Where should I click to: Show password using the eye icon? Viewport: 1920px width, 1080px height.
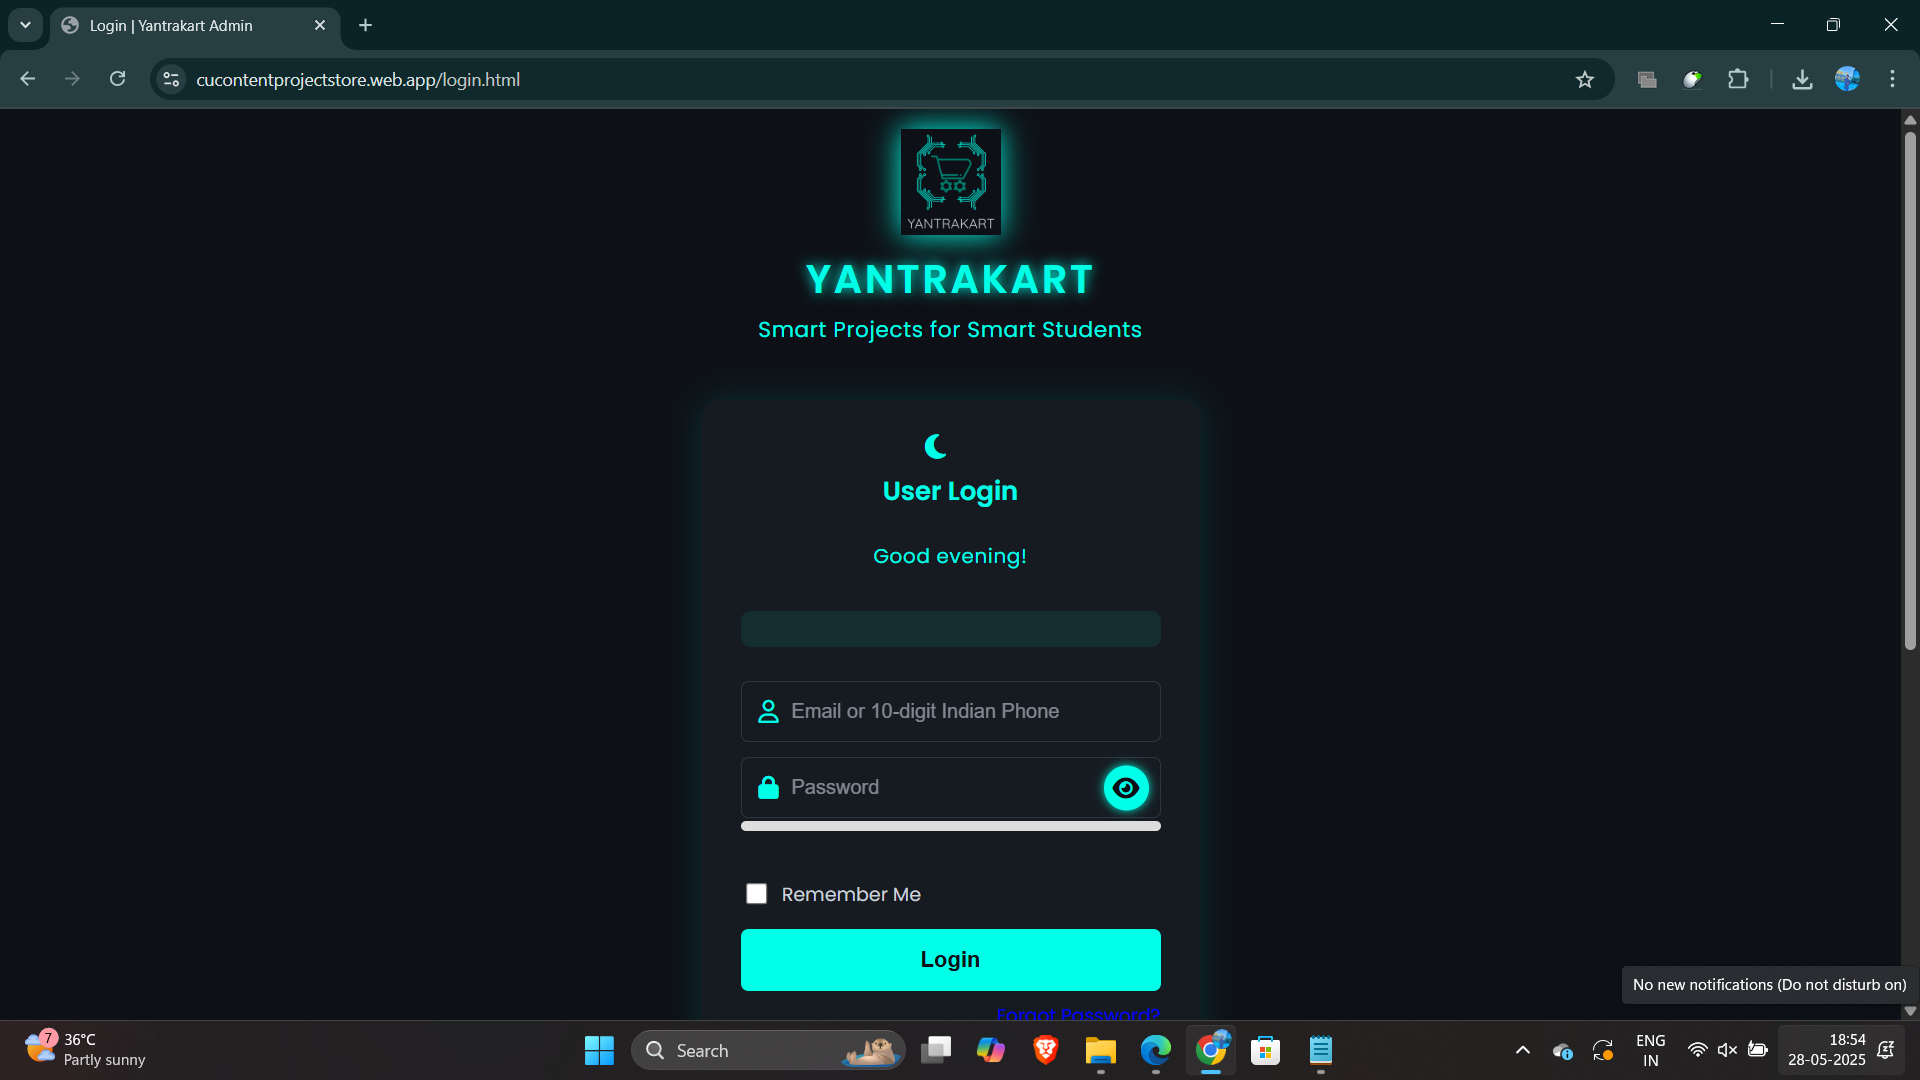pos(1126,788)
